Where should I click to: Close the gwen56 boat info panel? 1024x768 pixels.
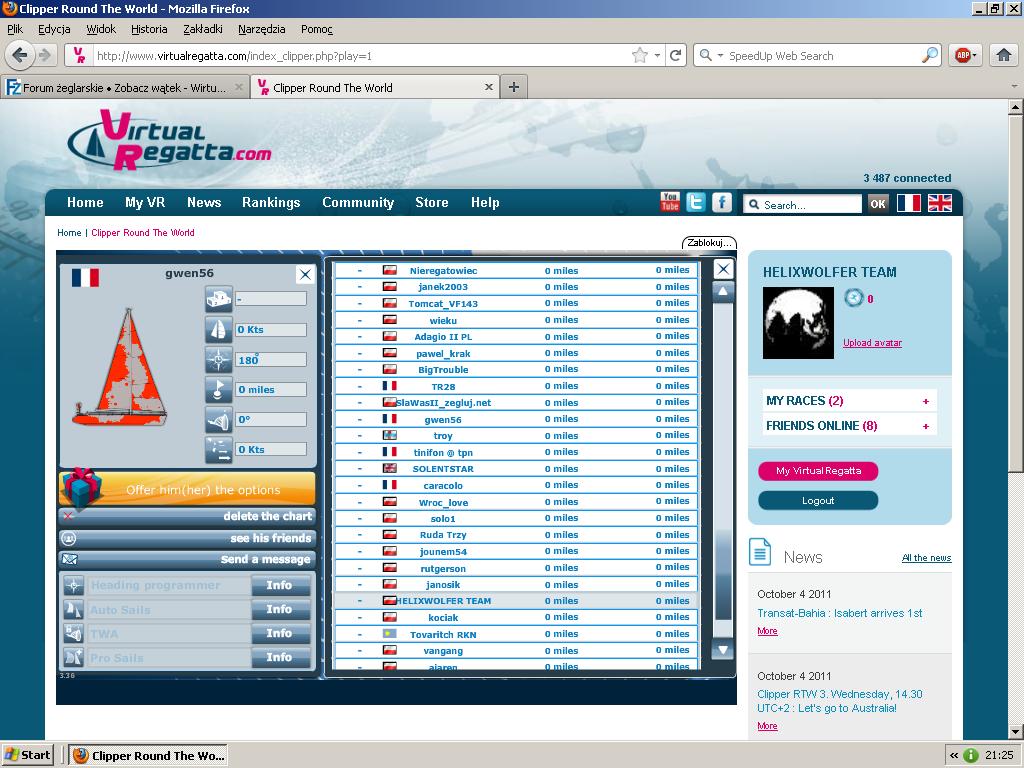point(305,274)
